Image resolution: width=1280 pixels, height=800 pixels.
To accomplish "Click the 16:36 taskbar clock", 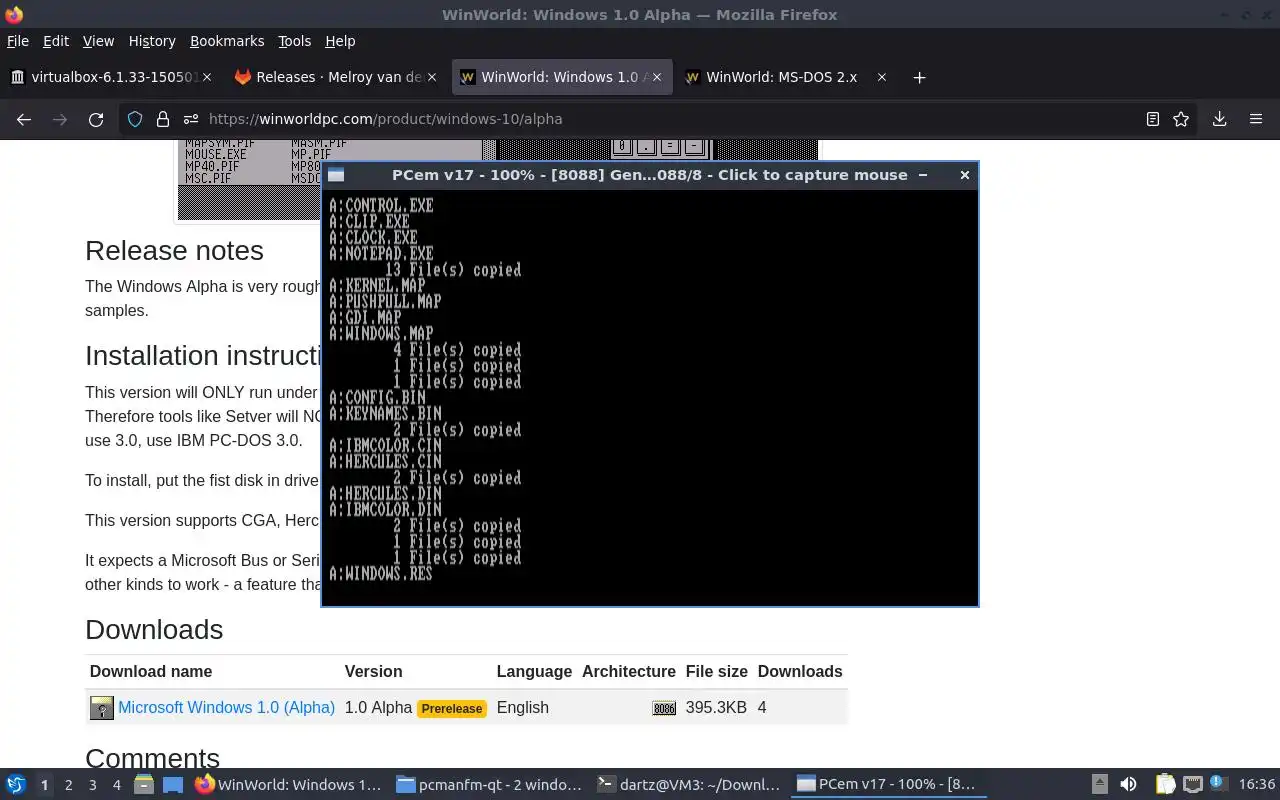I will point(1257,785).
